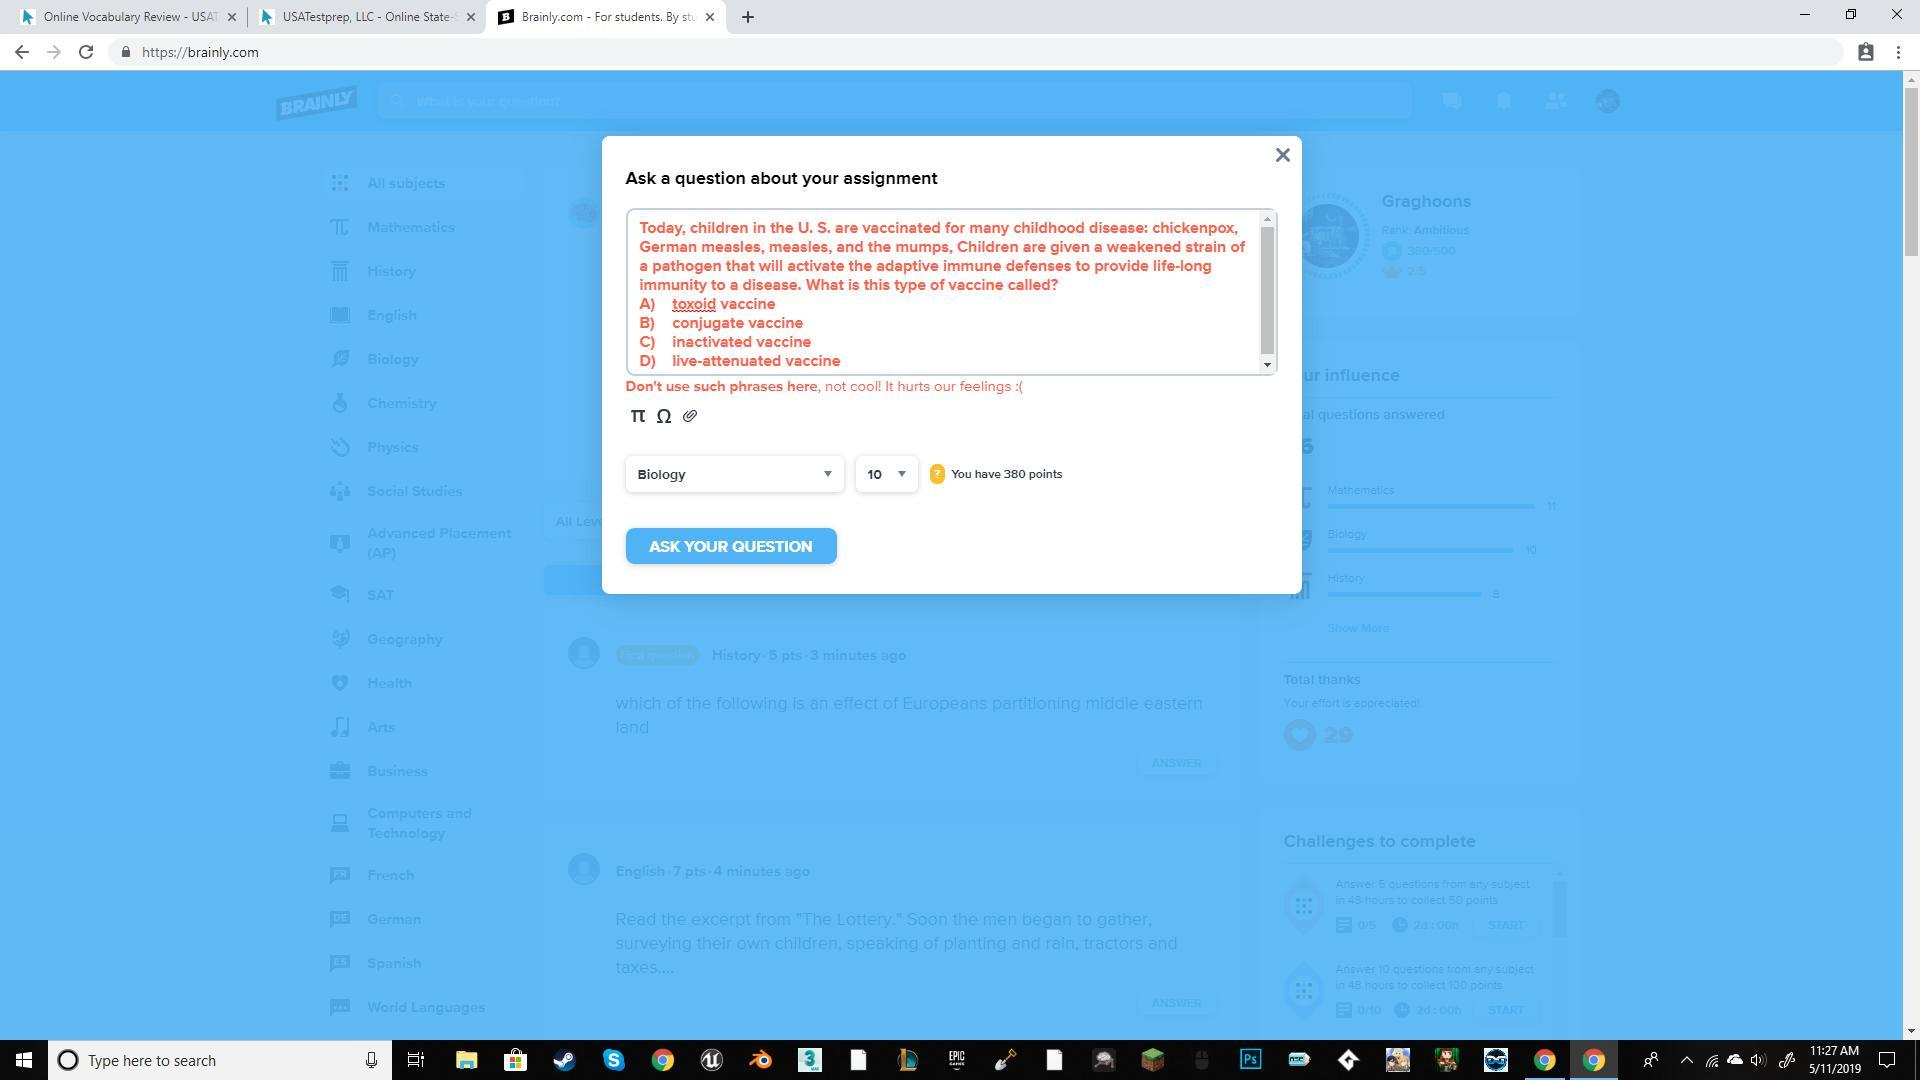Screen dimensions: 1920x1080
Task: Open the Biology subject dropdown
Action: click(734, 474)
